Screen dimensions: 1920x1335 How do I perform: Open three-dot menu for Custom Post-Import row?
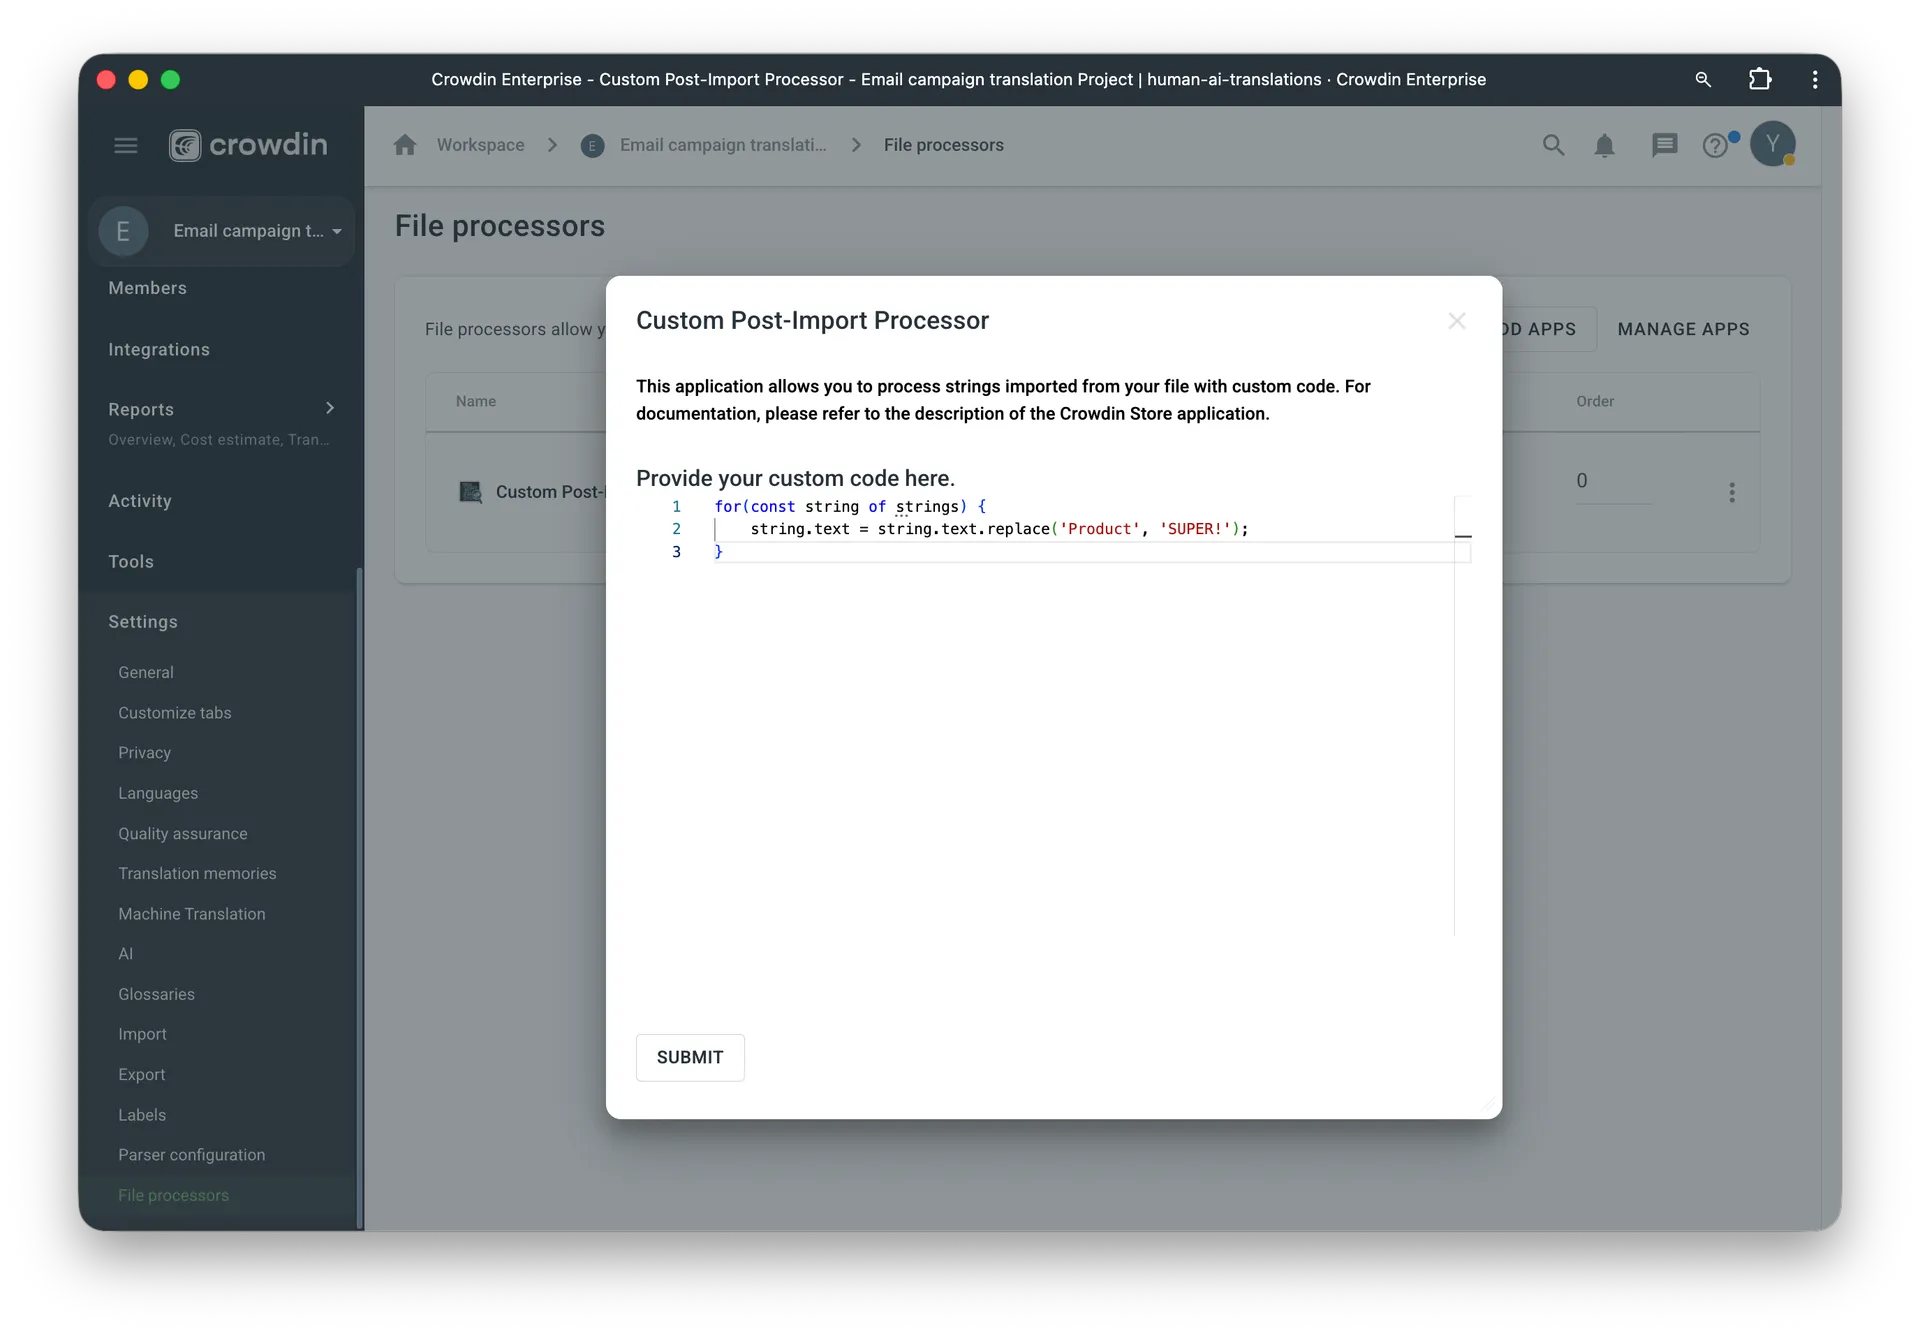(x=1732, y=492)
